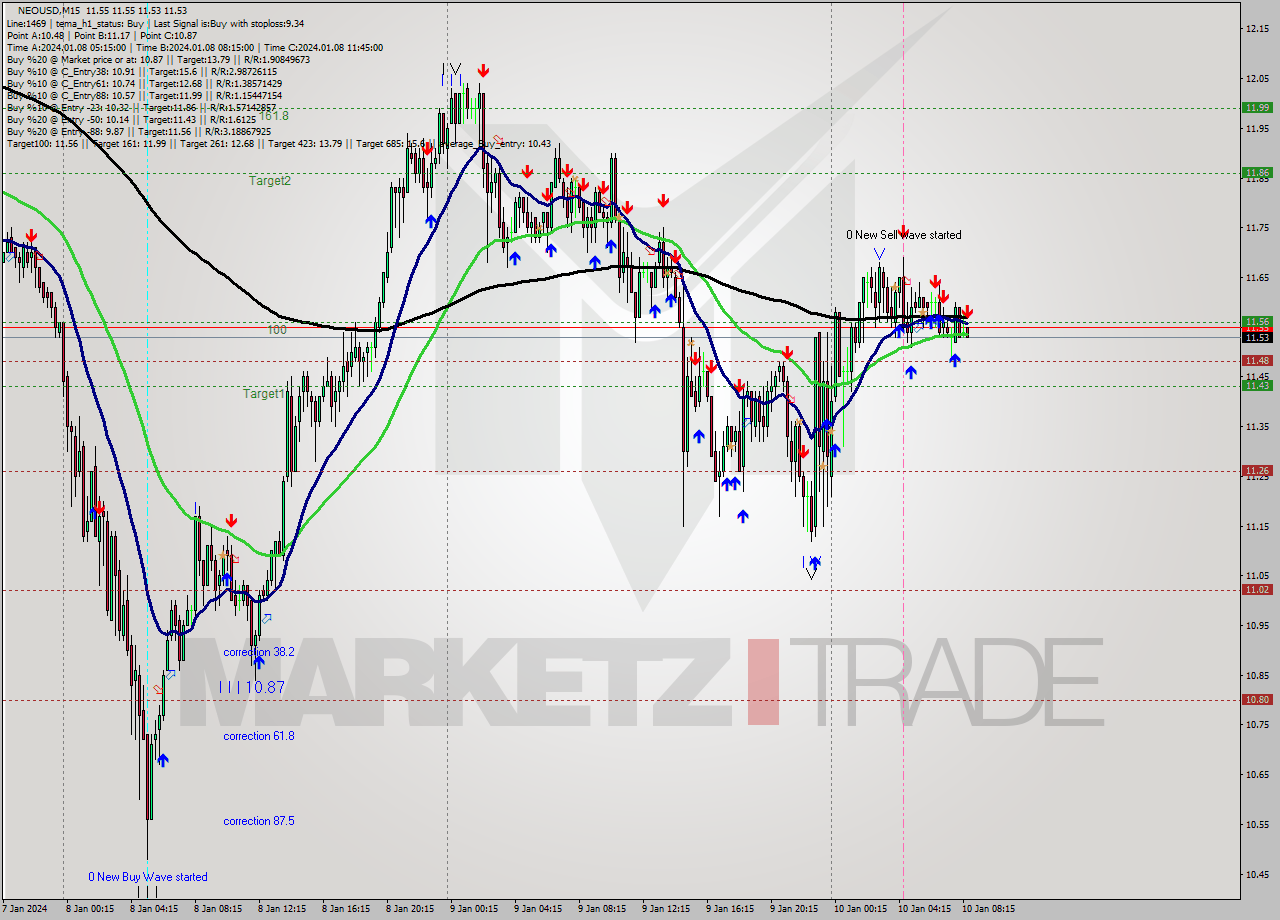Click the red 11.02 price tag
This screenshot has height=920, width=1280.
(1257, 590)
